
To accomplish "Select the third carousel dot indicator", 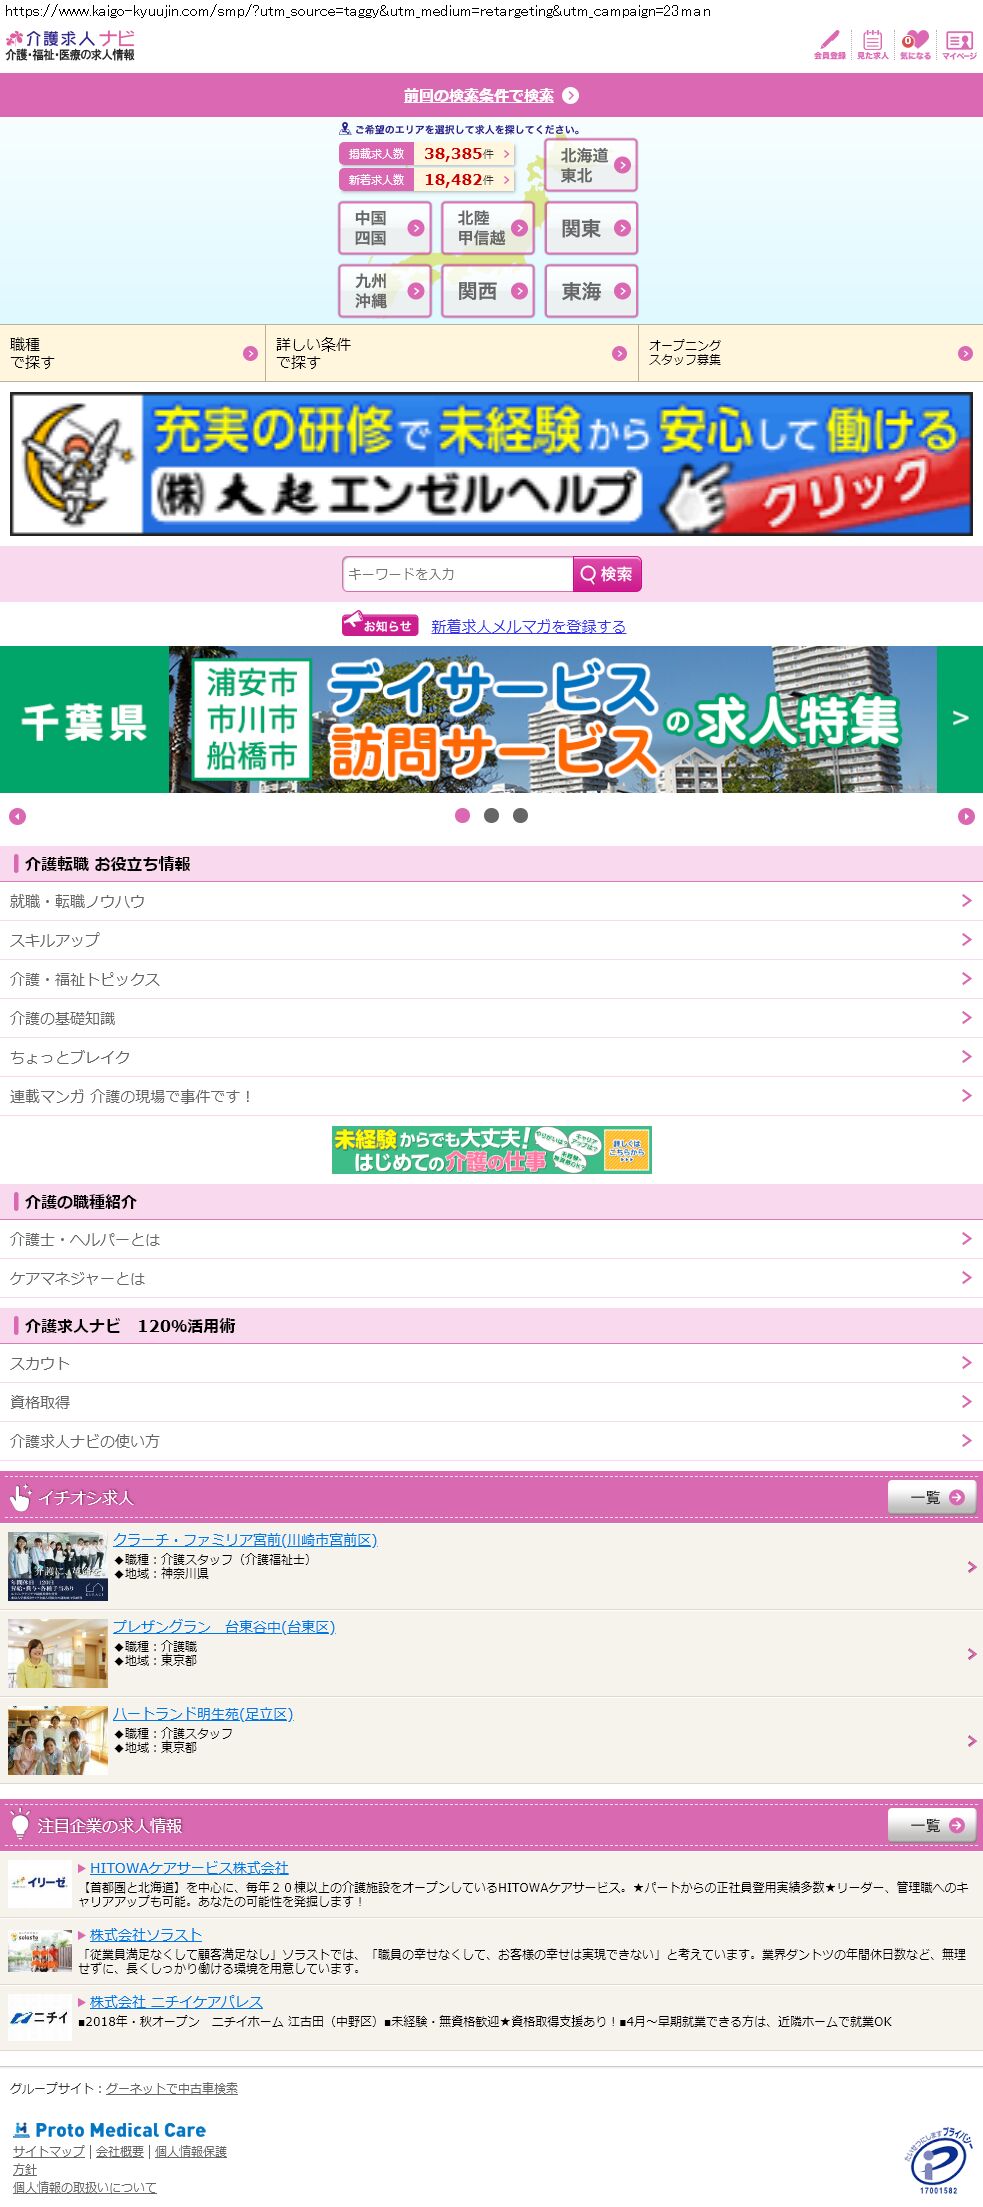I will [520, 816].
